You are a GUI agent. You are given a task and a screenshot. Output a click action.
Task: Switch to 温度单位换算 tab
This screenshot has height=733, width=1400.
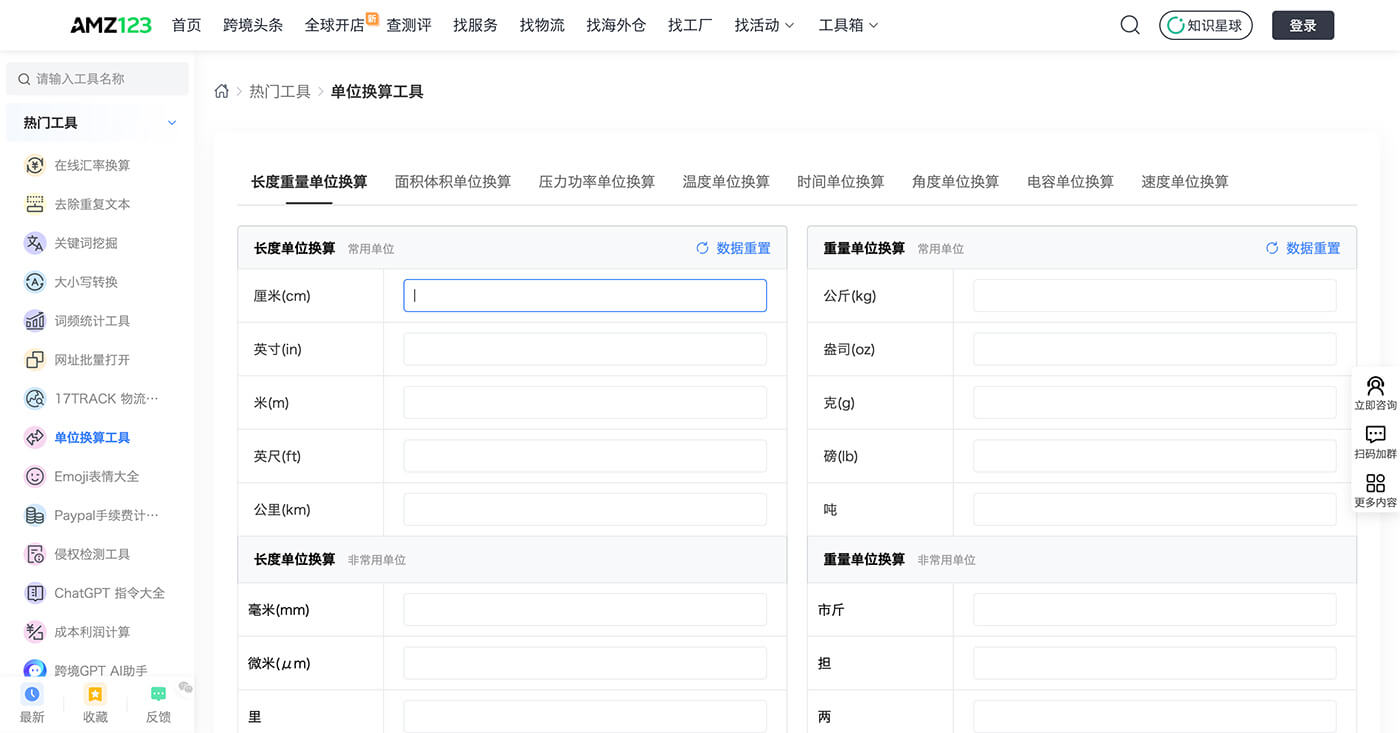tap(726, 181)
